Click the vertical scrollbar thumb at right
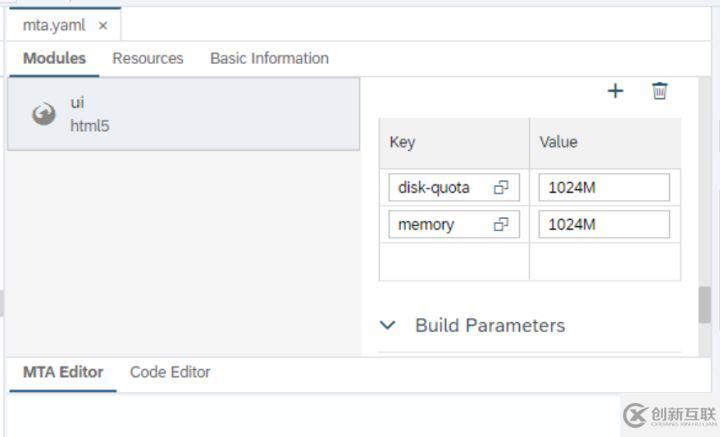720x437 pixels. pyautogui.click(x=704, y=305)
